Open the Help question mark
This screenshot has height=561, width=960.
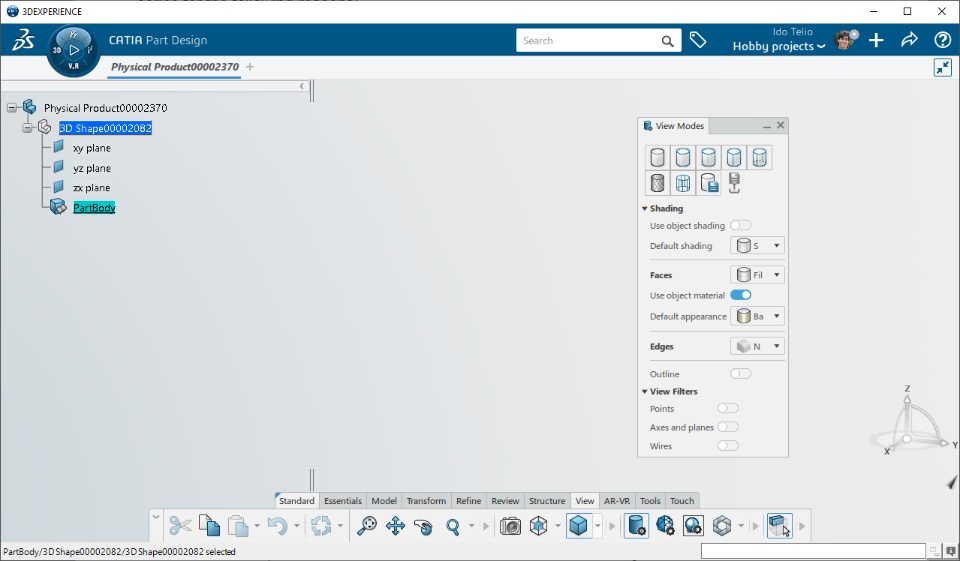point(942,40)
